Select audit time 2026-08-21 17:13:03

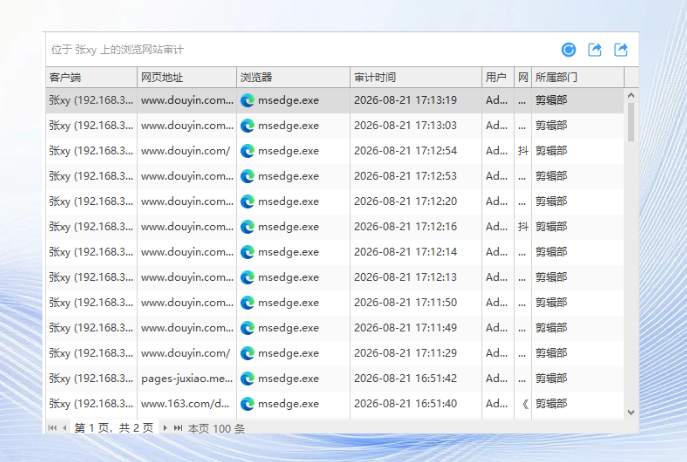pyautogui.click(x=405, y=126)
